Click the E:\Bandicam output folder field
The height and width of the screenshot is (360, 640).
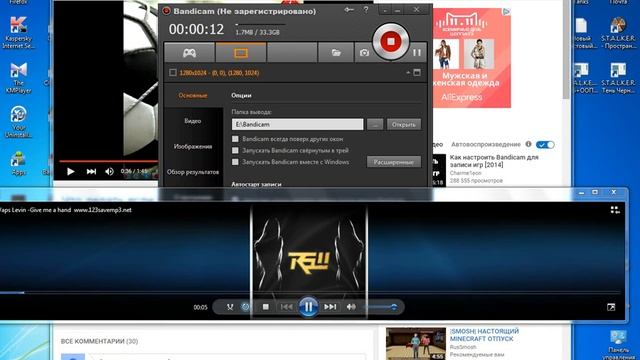[297, 124]
